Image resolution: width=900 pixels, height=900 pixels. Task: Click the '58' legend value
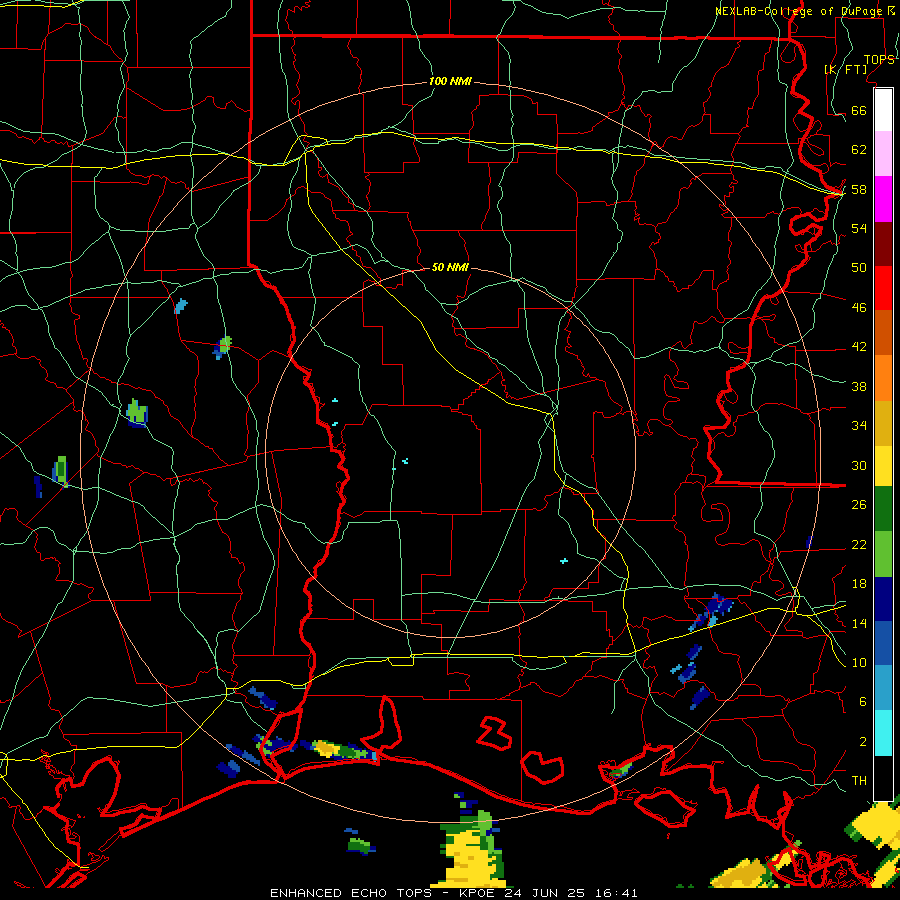[x=859, y=189]
